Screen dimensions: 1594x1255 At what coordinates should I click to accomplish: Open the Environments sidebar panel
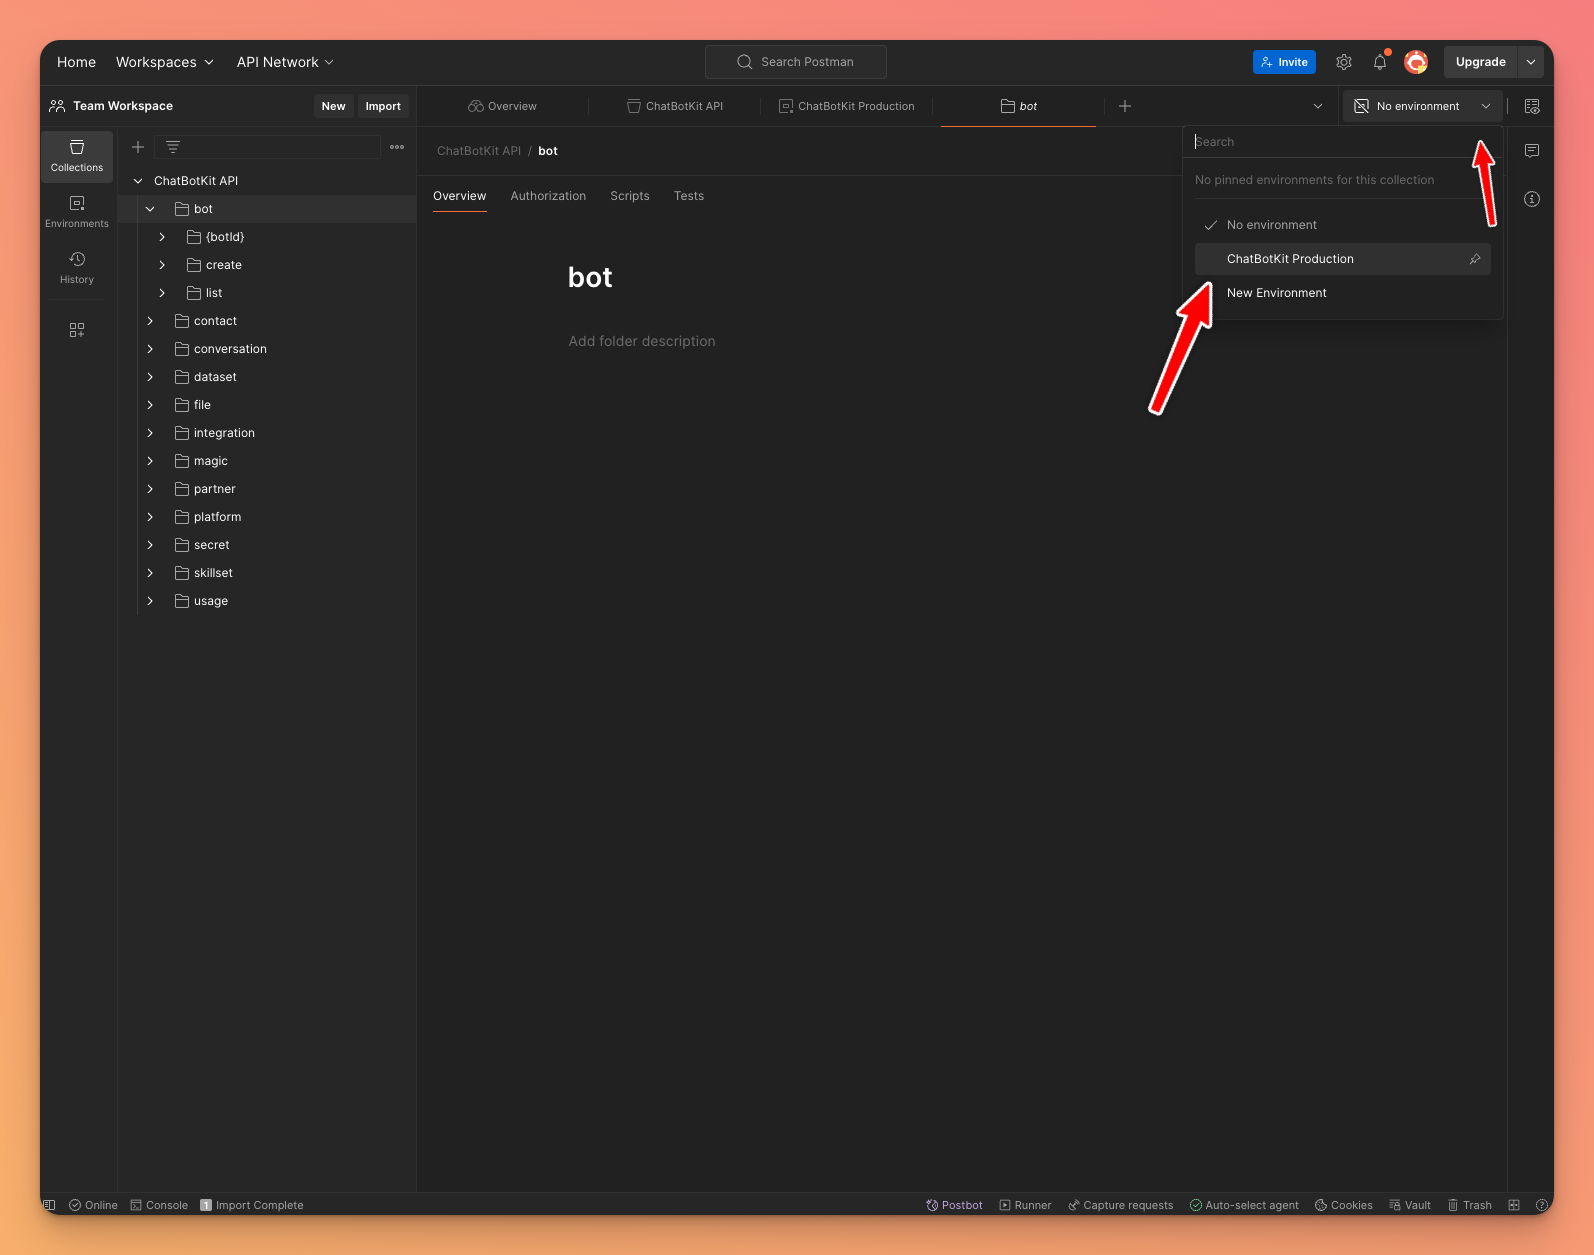coord(77,212)
